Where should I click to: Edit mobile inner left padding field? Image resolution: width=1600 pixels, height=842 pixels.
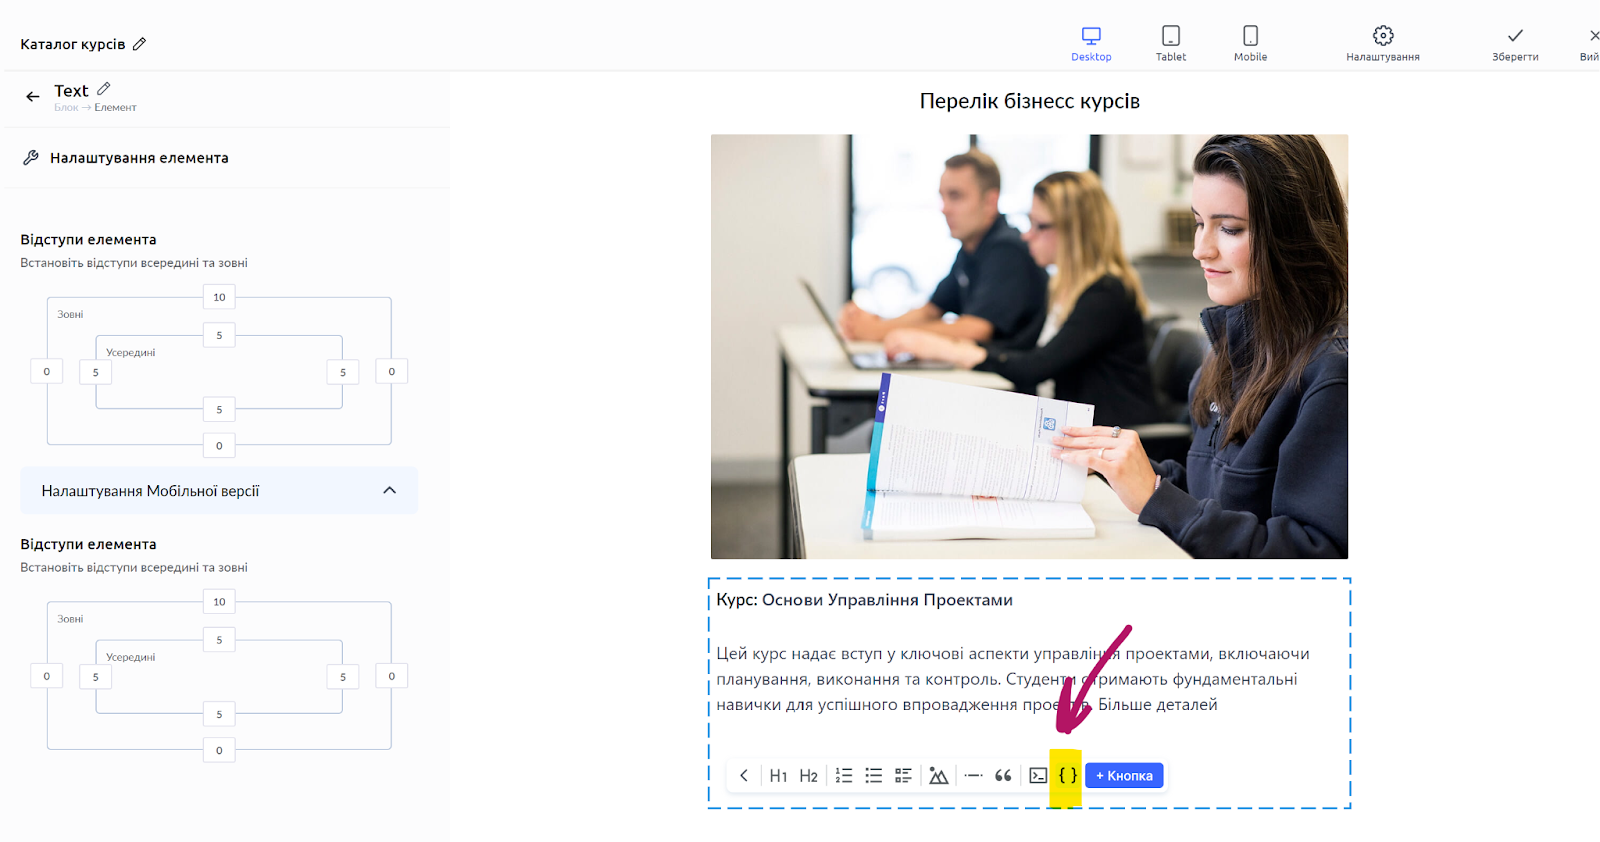pos(95,677)
